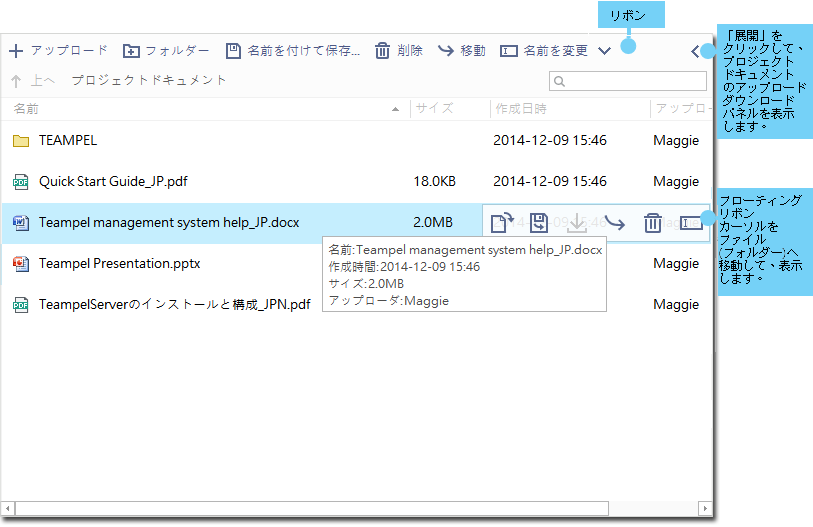The width and height of the screenshot is (813, 527).
Task: Click the horizontal scrollbar left arrow
Action: tap(8, 508)
